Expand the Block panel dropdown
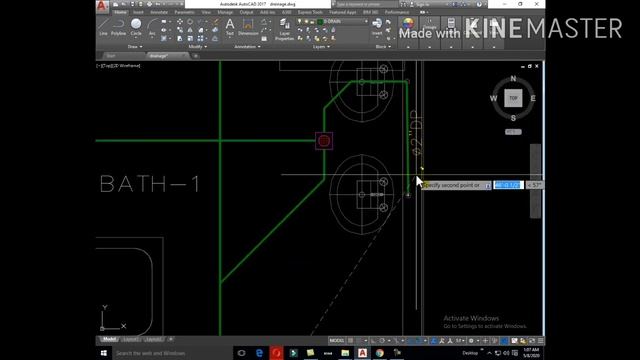The width and height of the screenshot is (640, 360). click(383, 47)
